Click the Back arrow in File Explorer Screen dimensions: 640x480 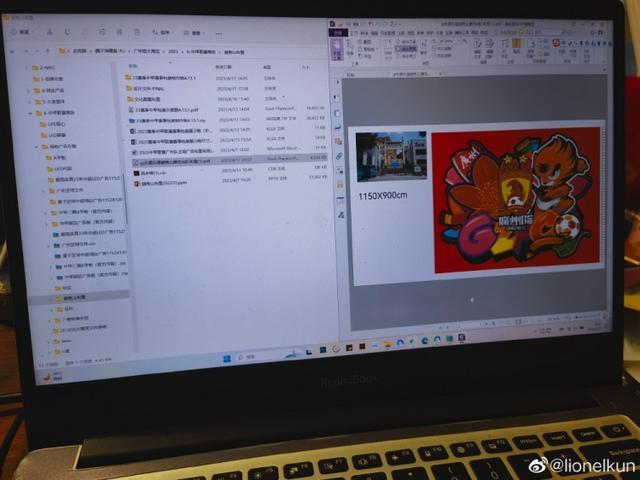click(12, 51)
